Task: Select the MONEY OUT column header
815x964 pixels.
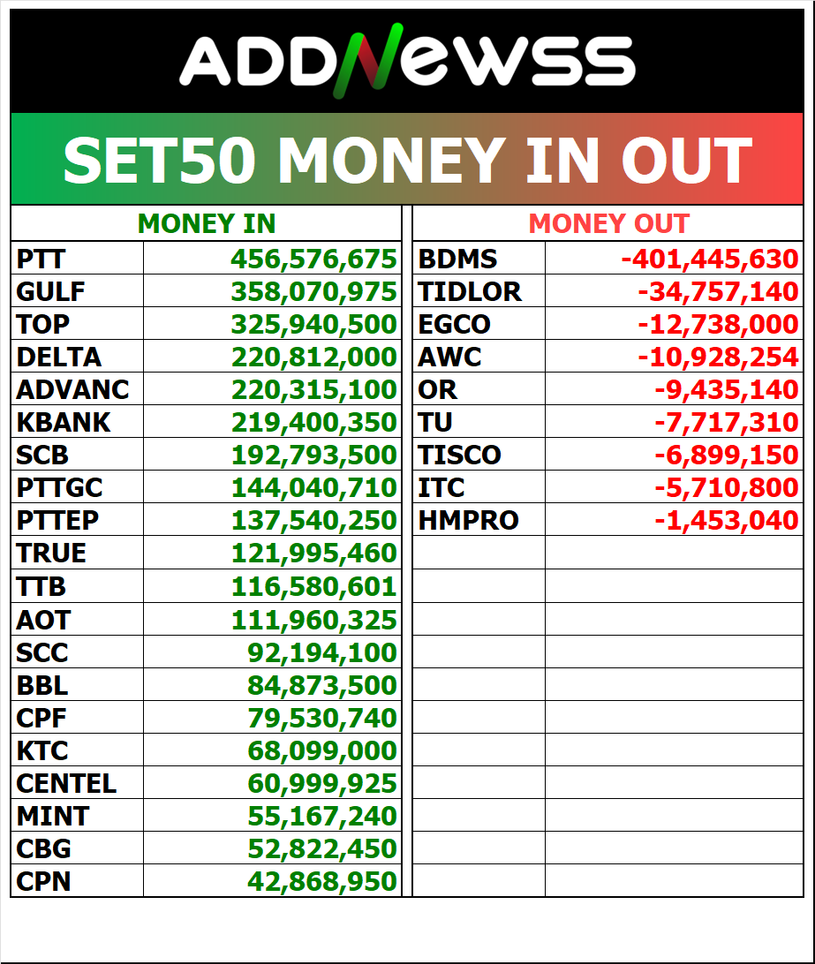Action: tap(608, 223)
